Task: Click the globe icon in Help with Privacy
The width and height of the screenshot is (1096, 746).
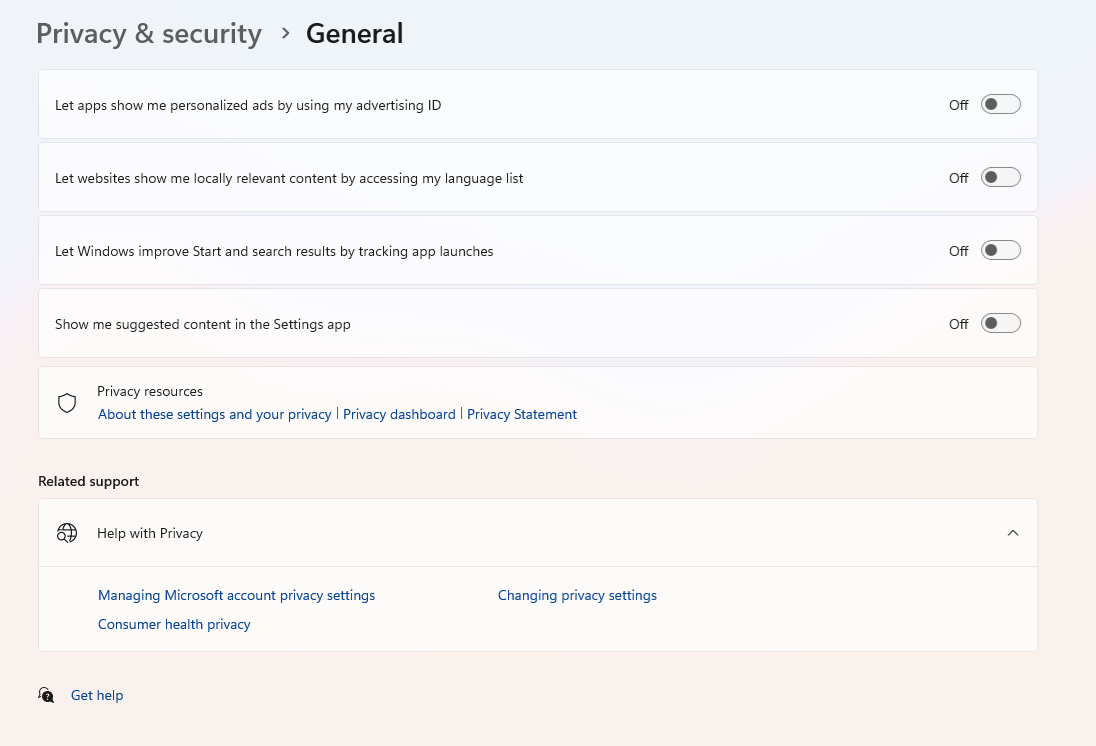Action: click(x=67, y=533)
